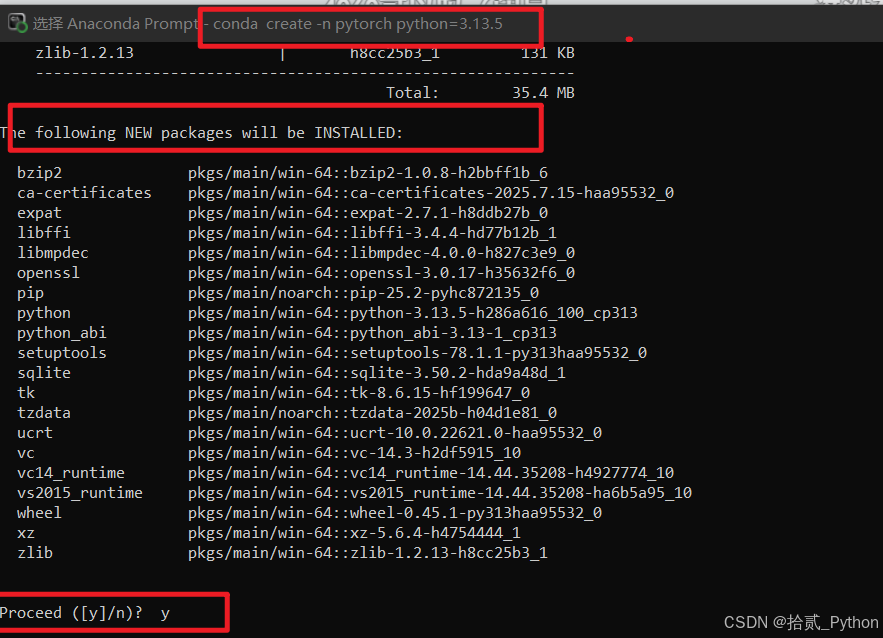
Task: Click the vc-14.3-h2df5915_10 path
Action: (354, 453)
